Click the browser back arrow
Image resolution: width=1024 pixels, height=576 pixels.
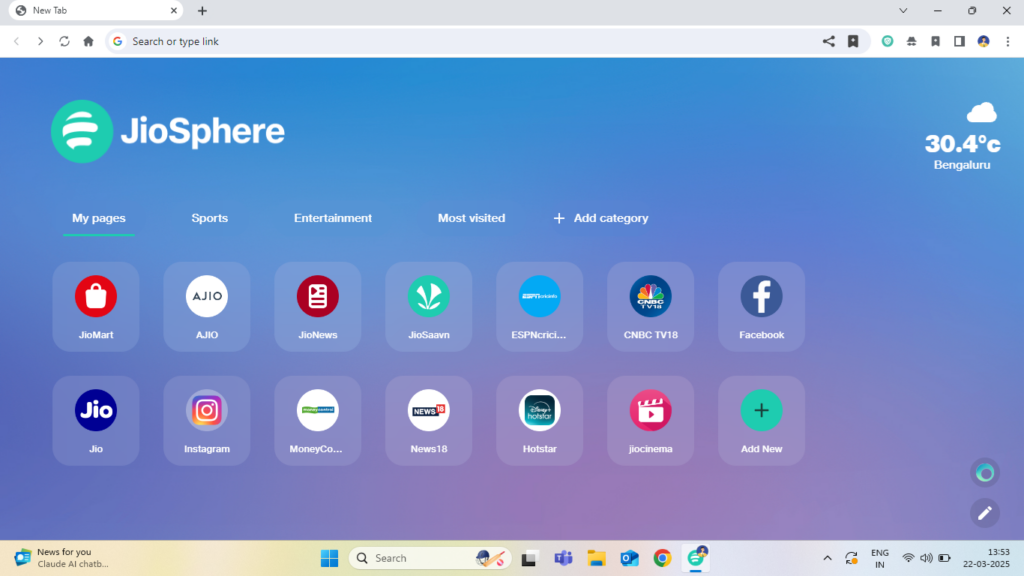tap(17, 41)
